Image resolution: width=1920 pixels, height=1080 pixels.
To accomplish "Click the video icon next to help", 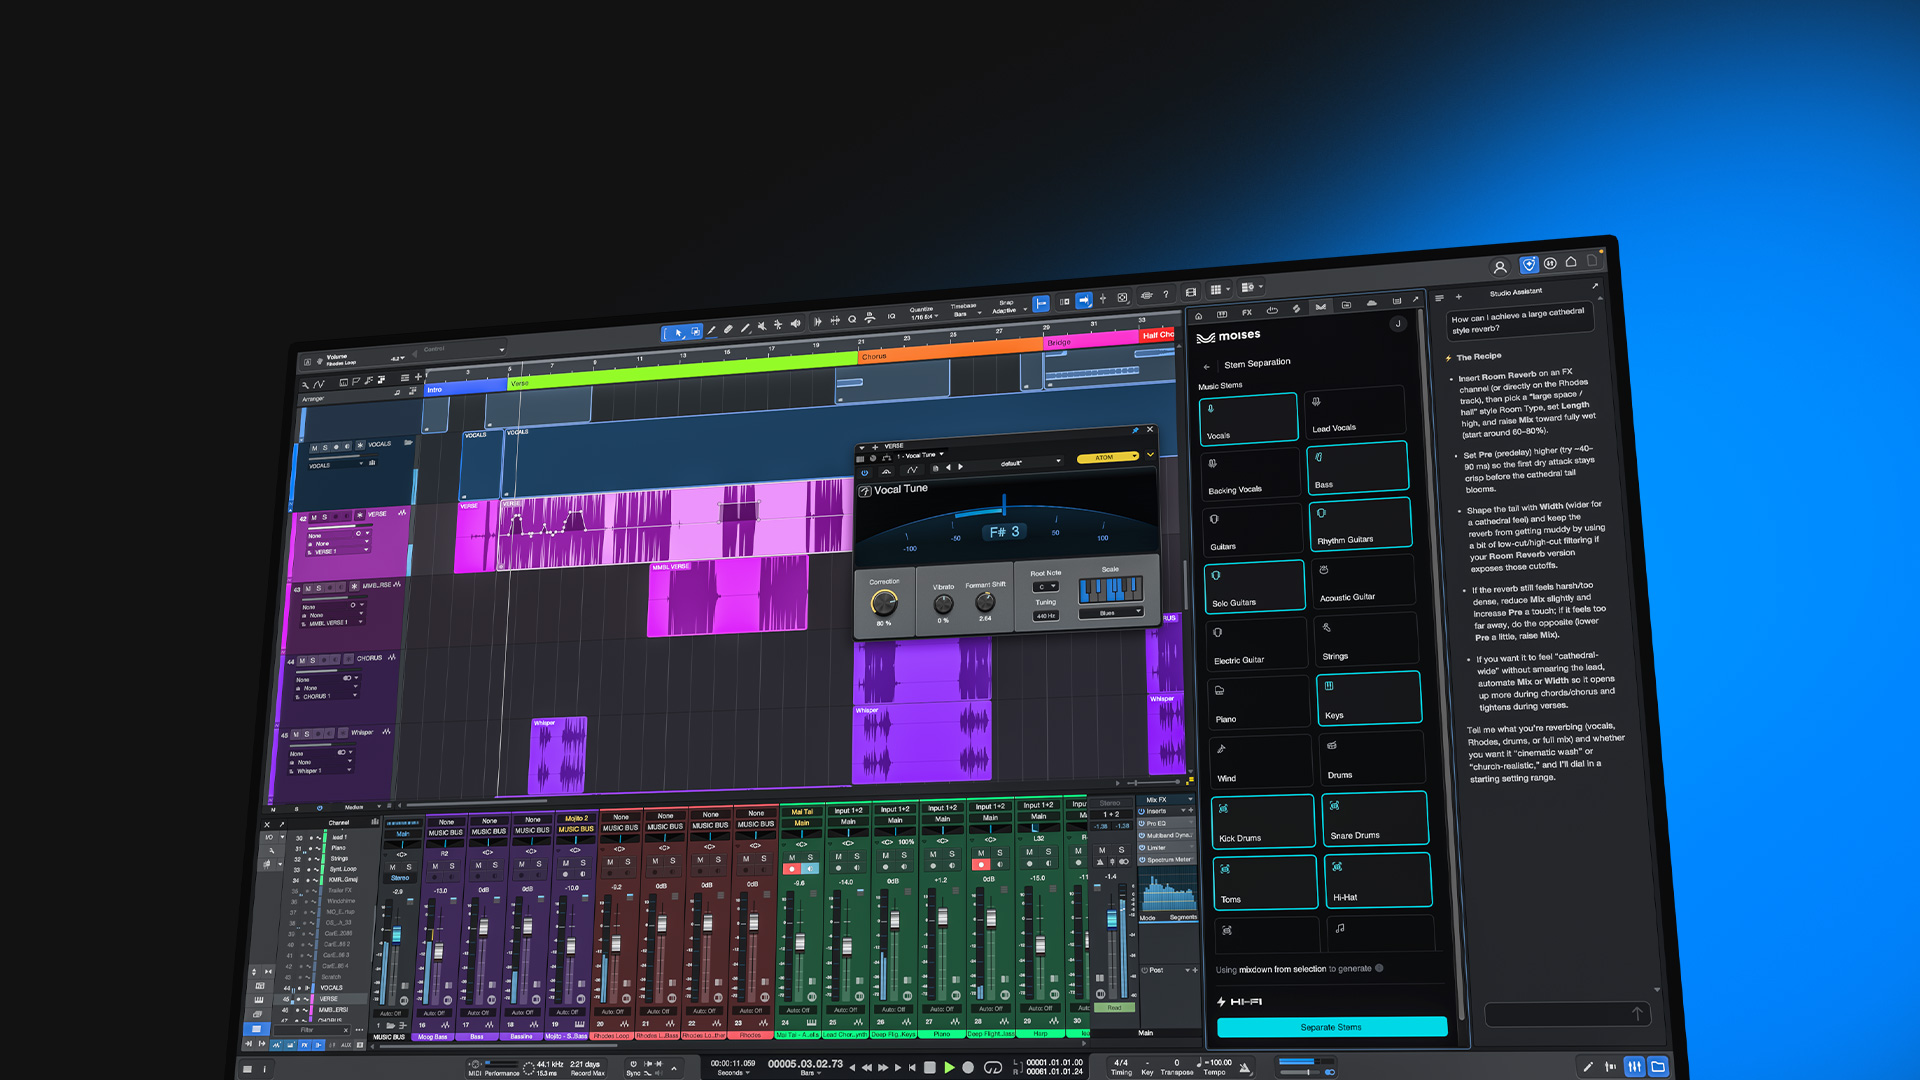I will click(x=1190, y=293).
